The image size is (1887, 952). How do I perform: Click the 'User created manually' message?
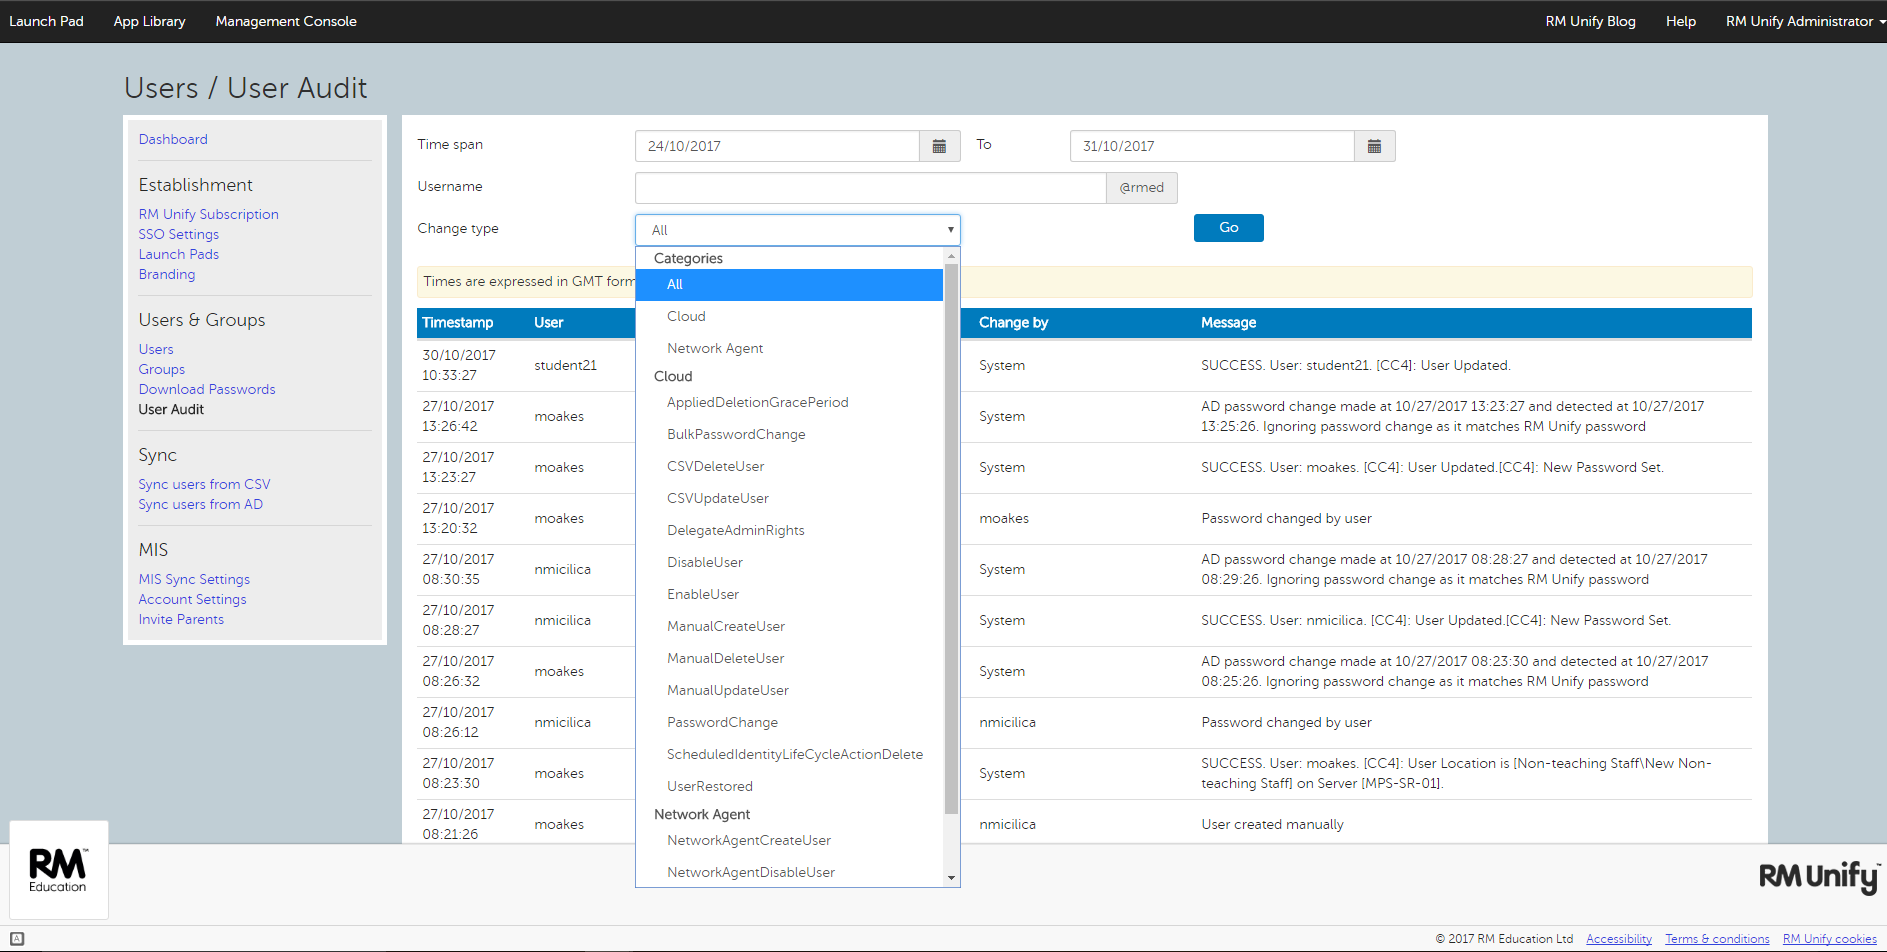pos(1272,824)
